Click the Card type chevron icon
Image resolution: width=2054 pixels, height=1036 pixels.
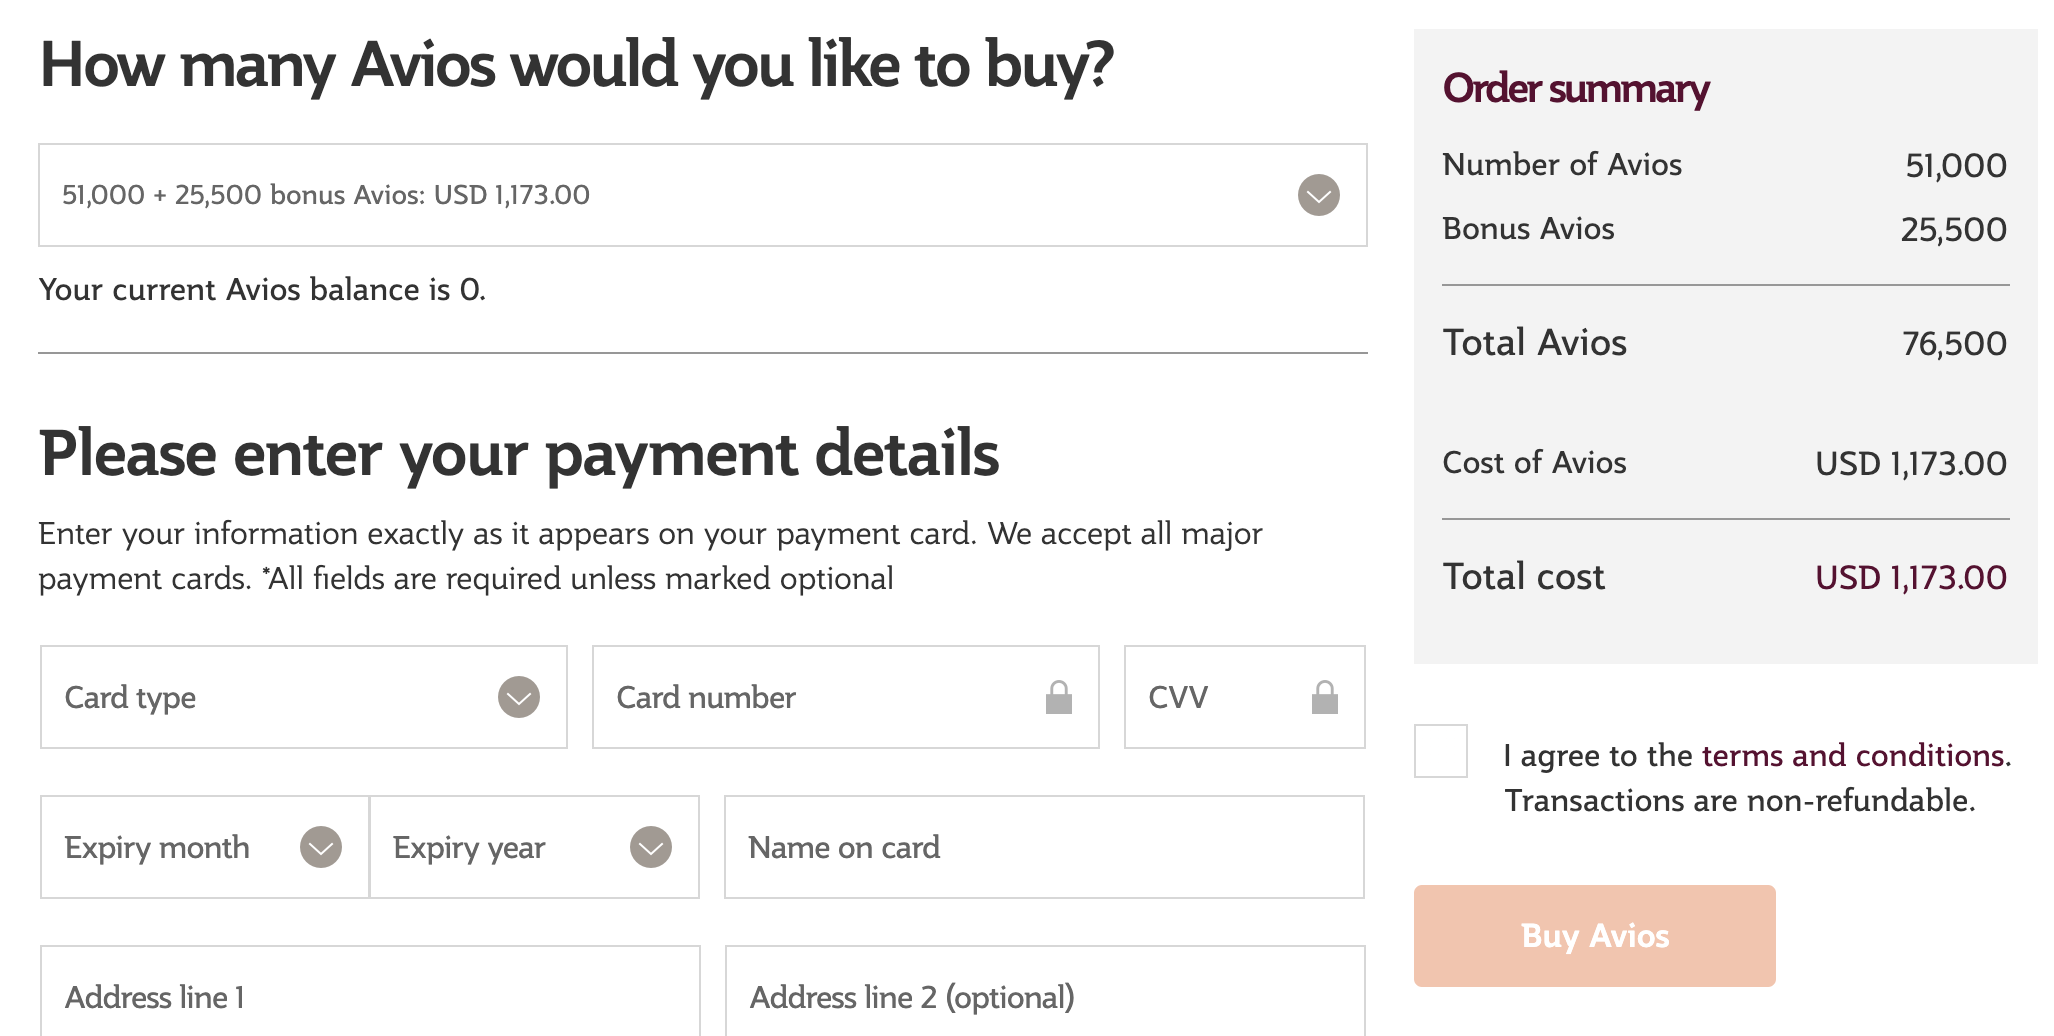[519, 697]
